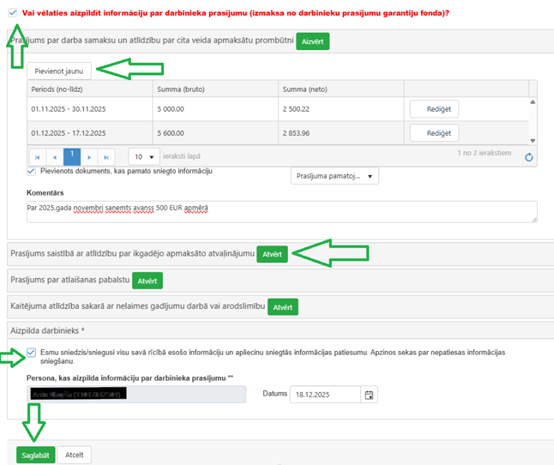
Task: Cancel with the Atcelt button
Action: click(74, 455)
